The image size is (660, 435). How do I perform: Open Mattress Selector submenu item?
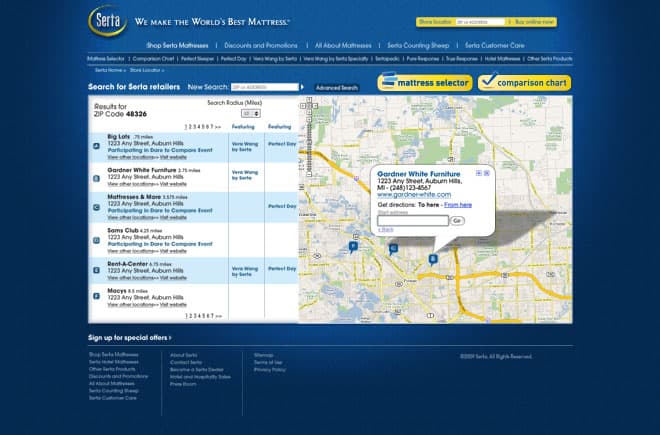pos(106,59)
